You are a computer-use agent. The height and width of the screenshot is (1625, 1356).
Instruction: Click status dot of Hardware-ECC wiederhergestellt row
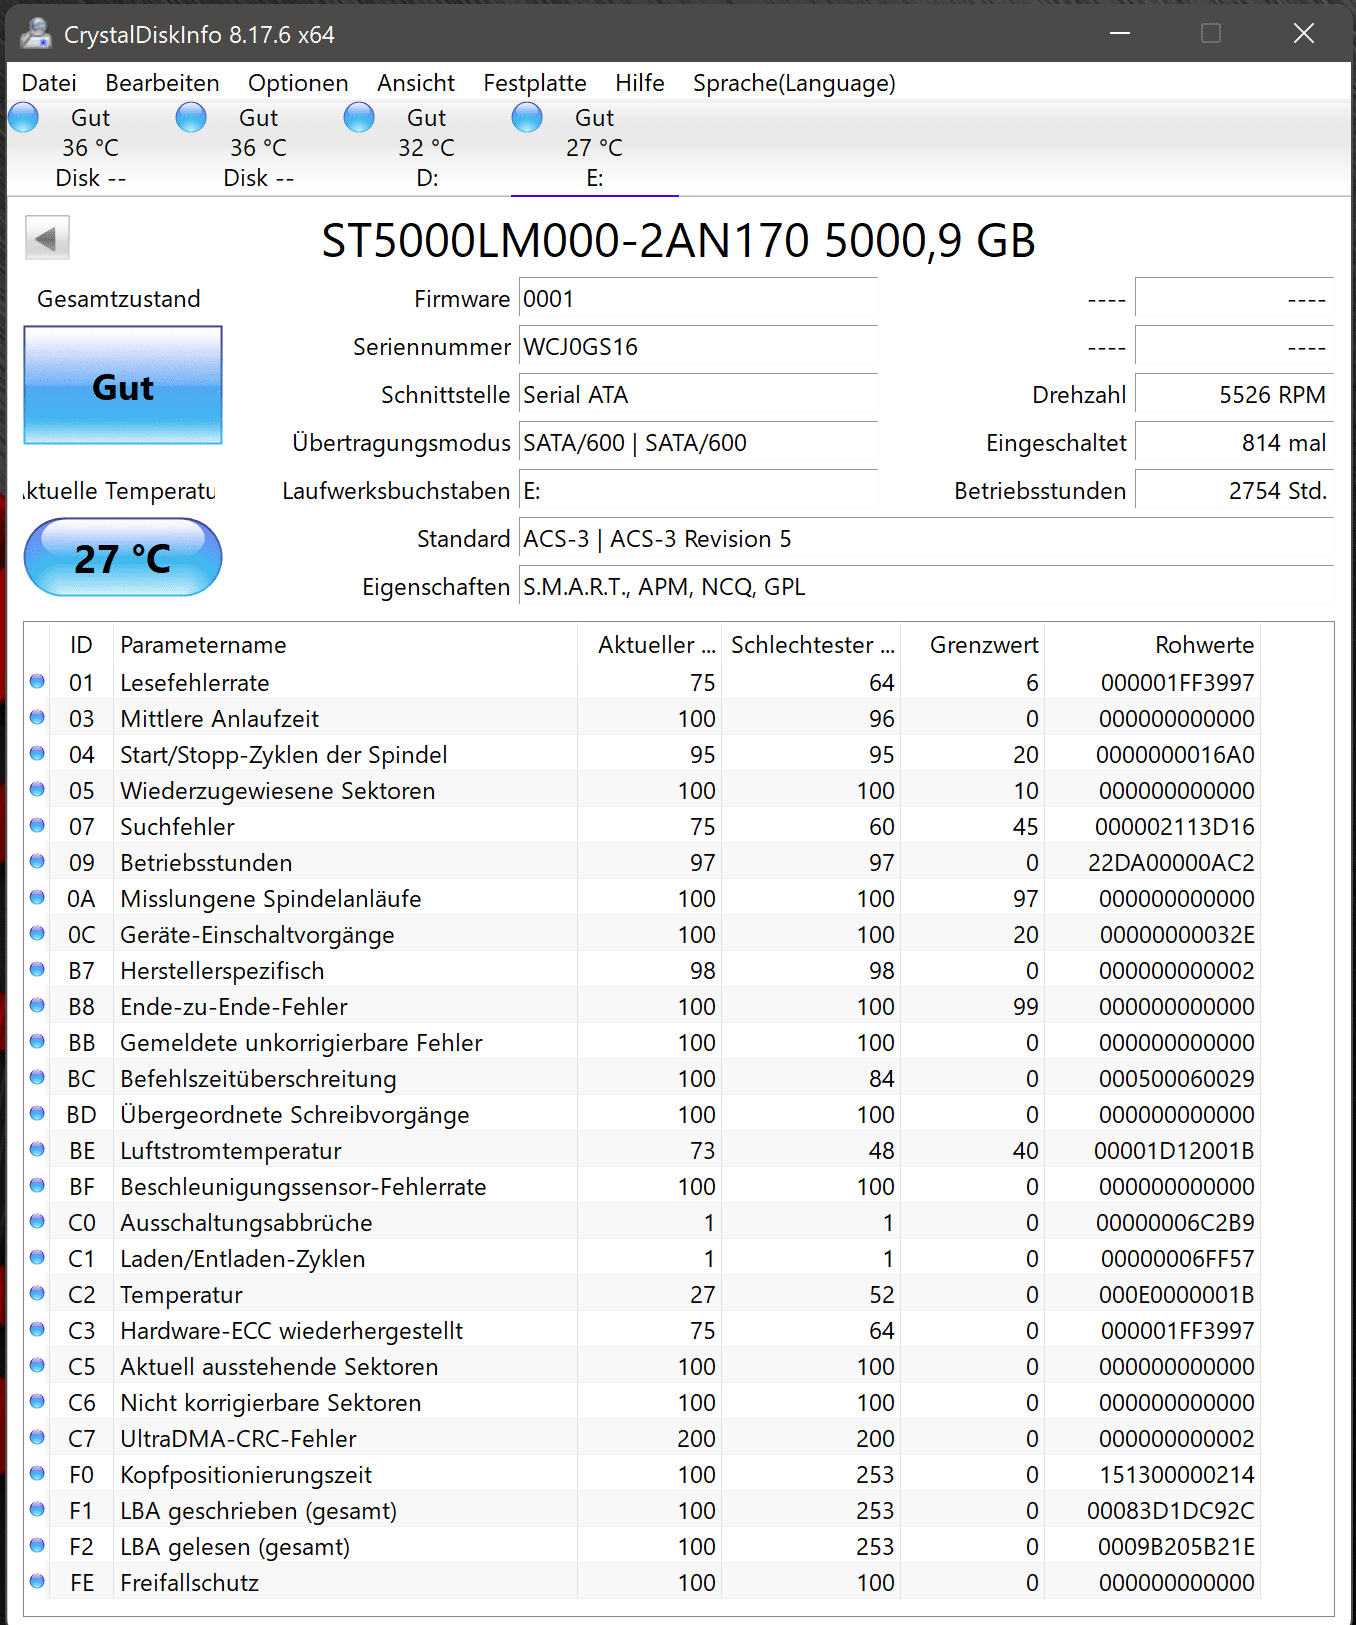(37, 1329)
